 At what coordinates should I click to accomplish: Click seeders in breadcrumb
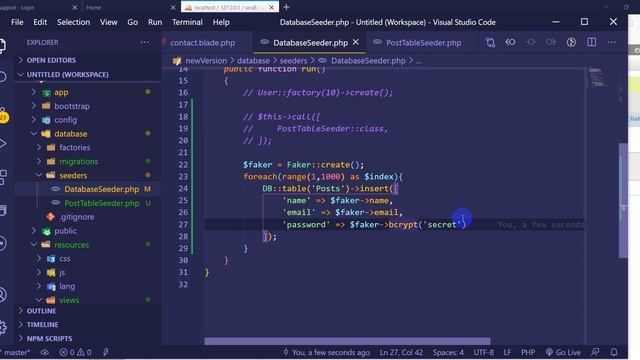click(x=293, y=61)
